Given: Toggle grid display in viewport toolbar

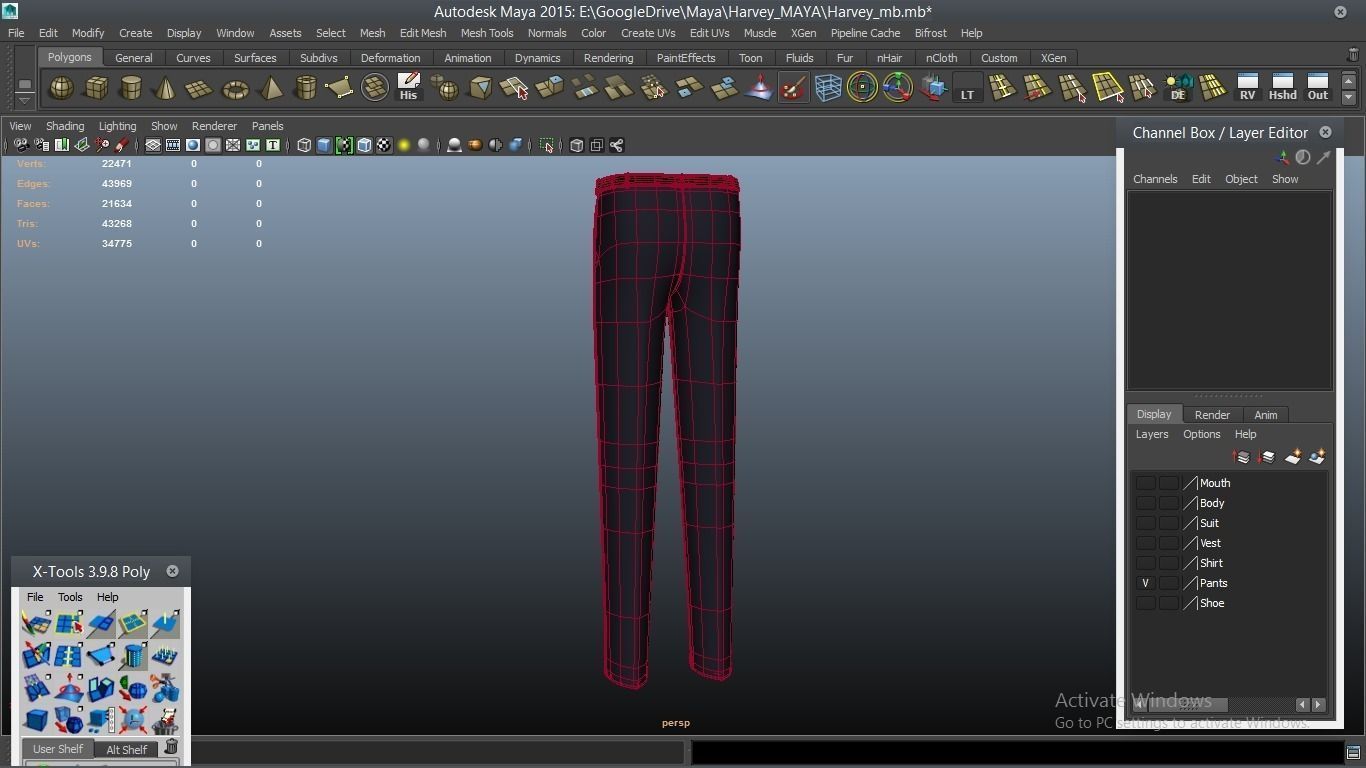Looking at the screenshot, I should [x=153, y=145].
